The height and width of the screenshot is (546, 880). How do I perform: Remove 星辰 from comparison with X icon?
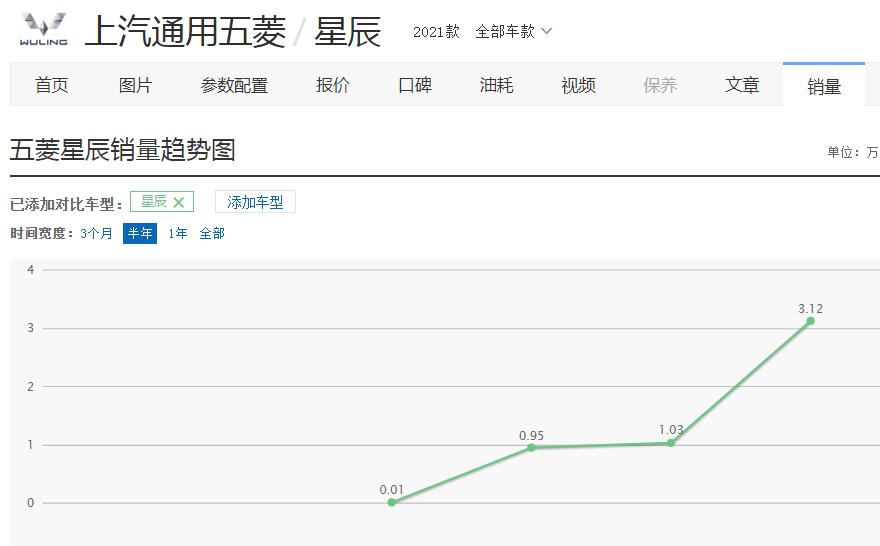pyautogui.click(x=178, y=203)
